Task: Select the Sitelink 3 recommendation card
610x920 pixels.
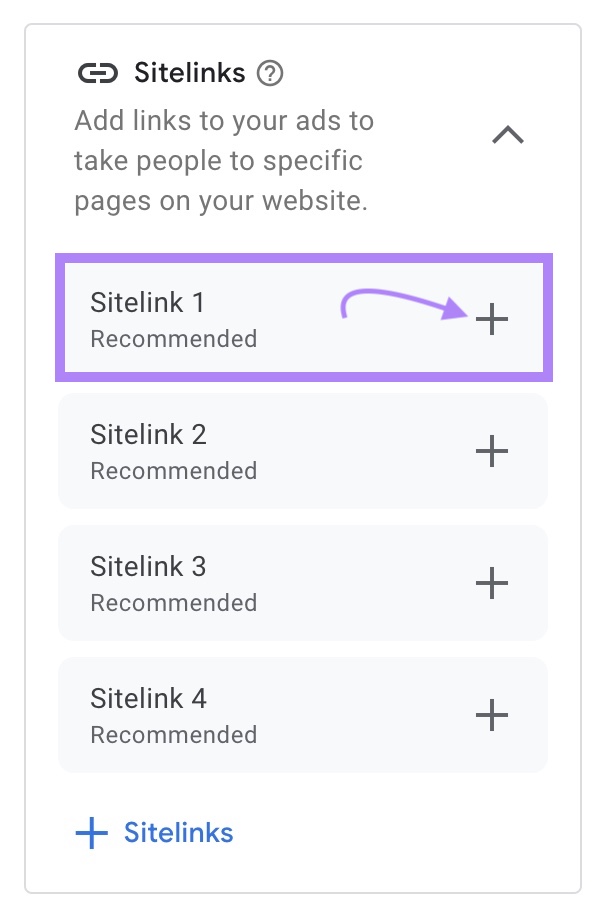Action: tap(300, 583)
